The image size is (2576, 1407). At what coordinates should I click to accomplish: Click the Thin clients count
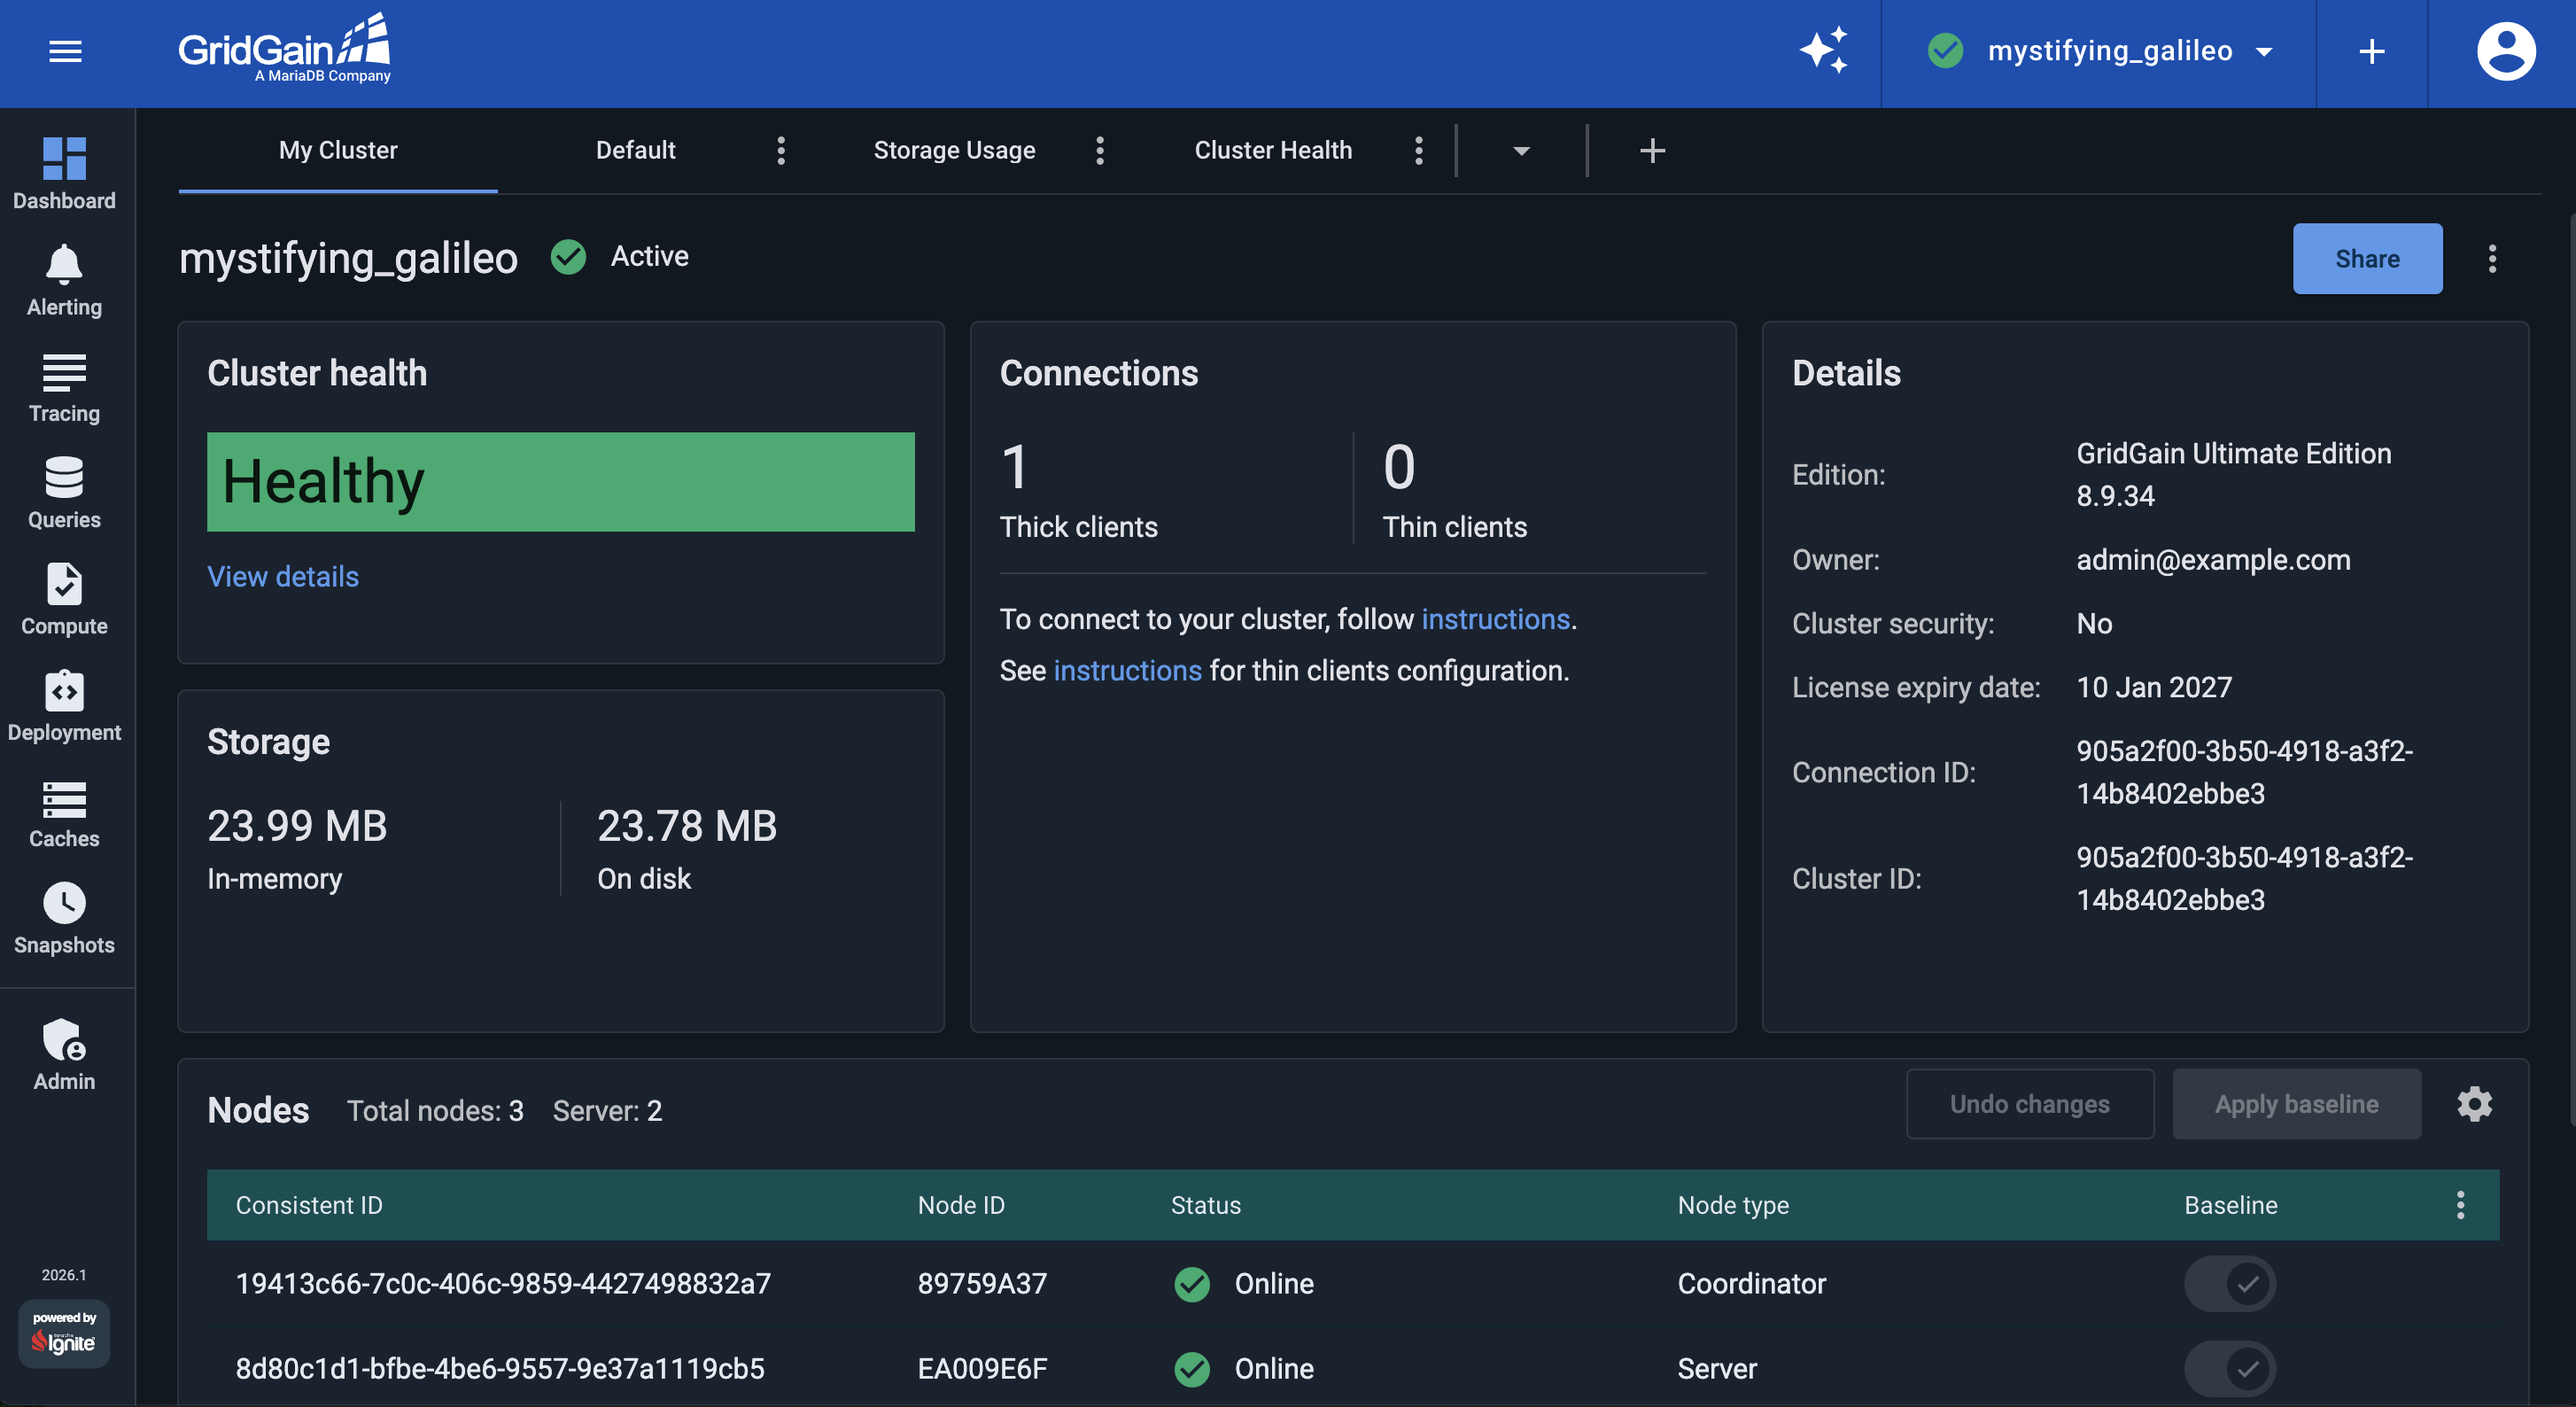[x=1398, y=467]
